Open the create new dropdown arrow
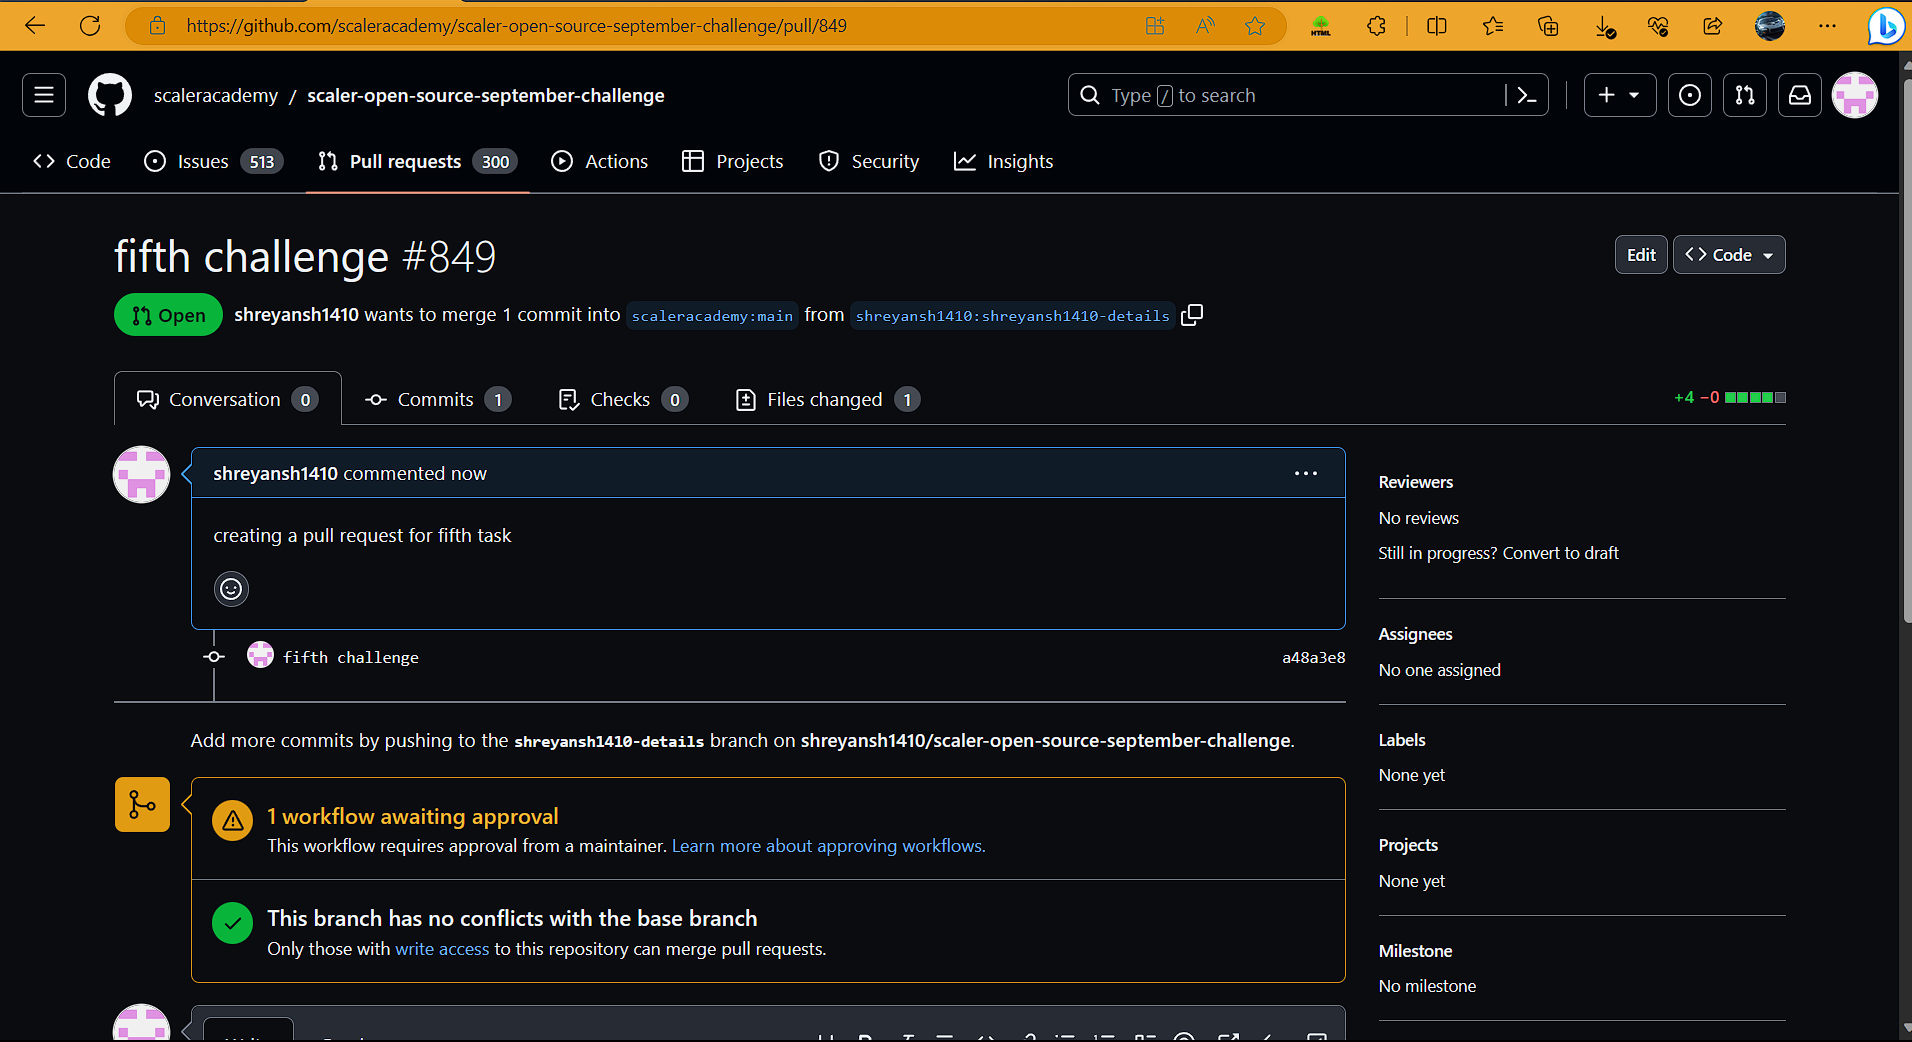 point(1635,94)
